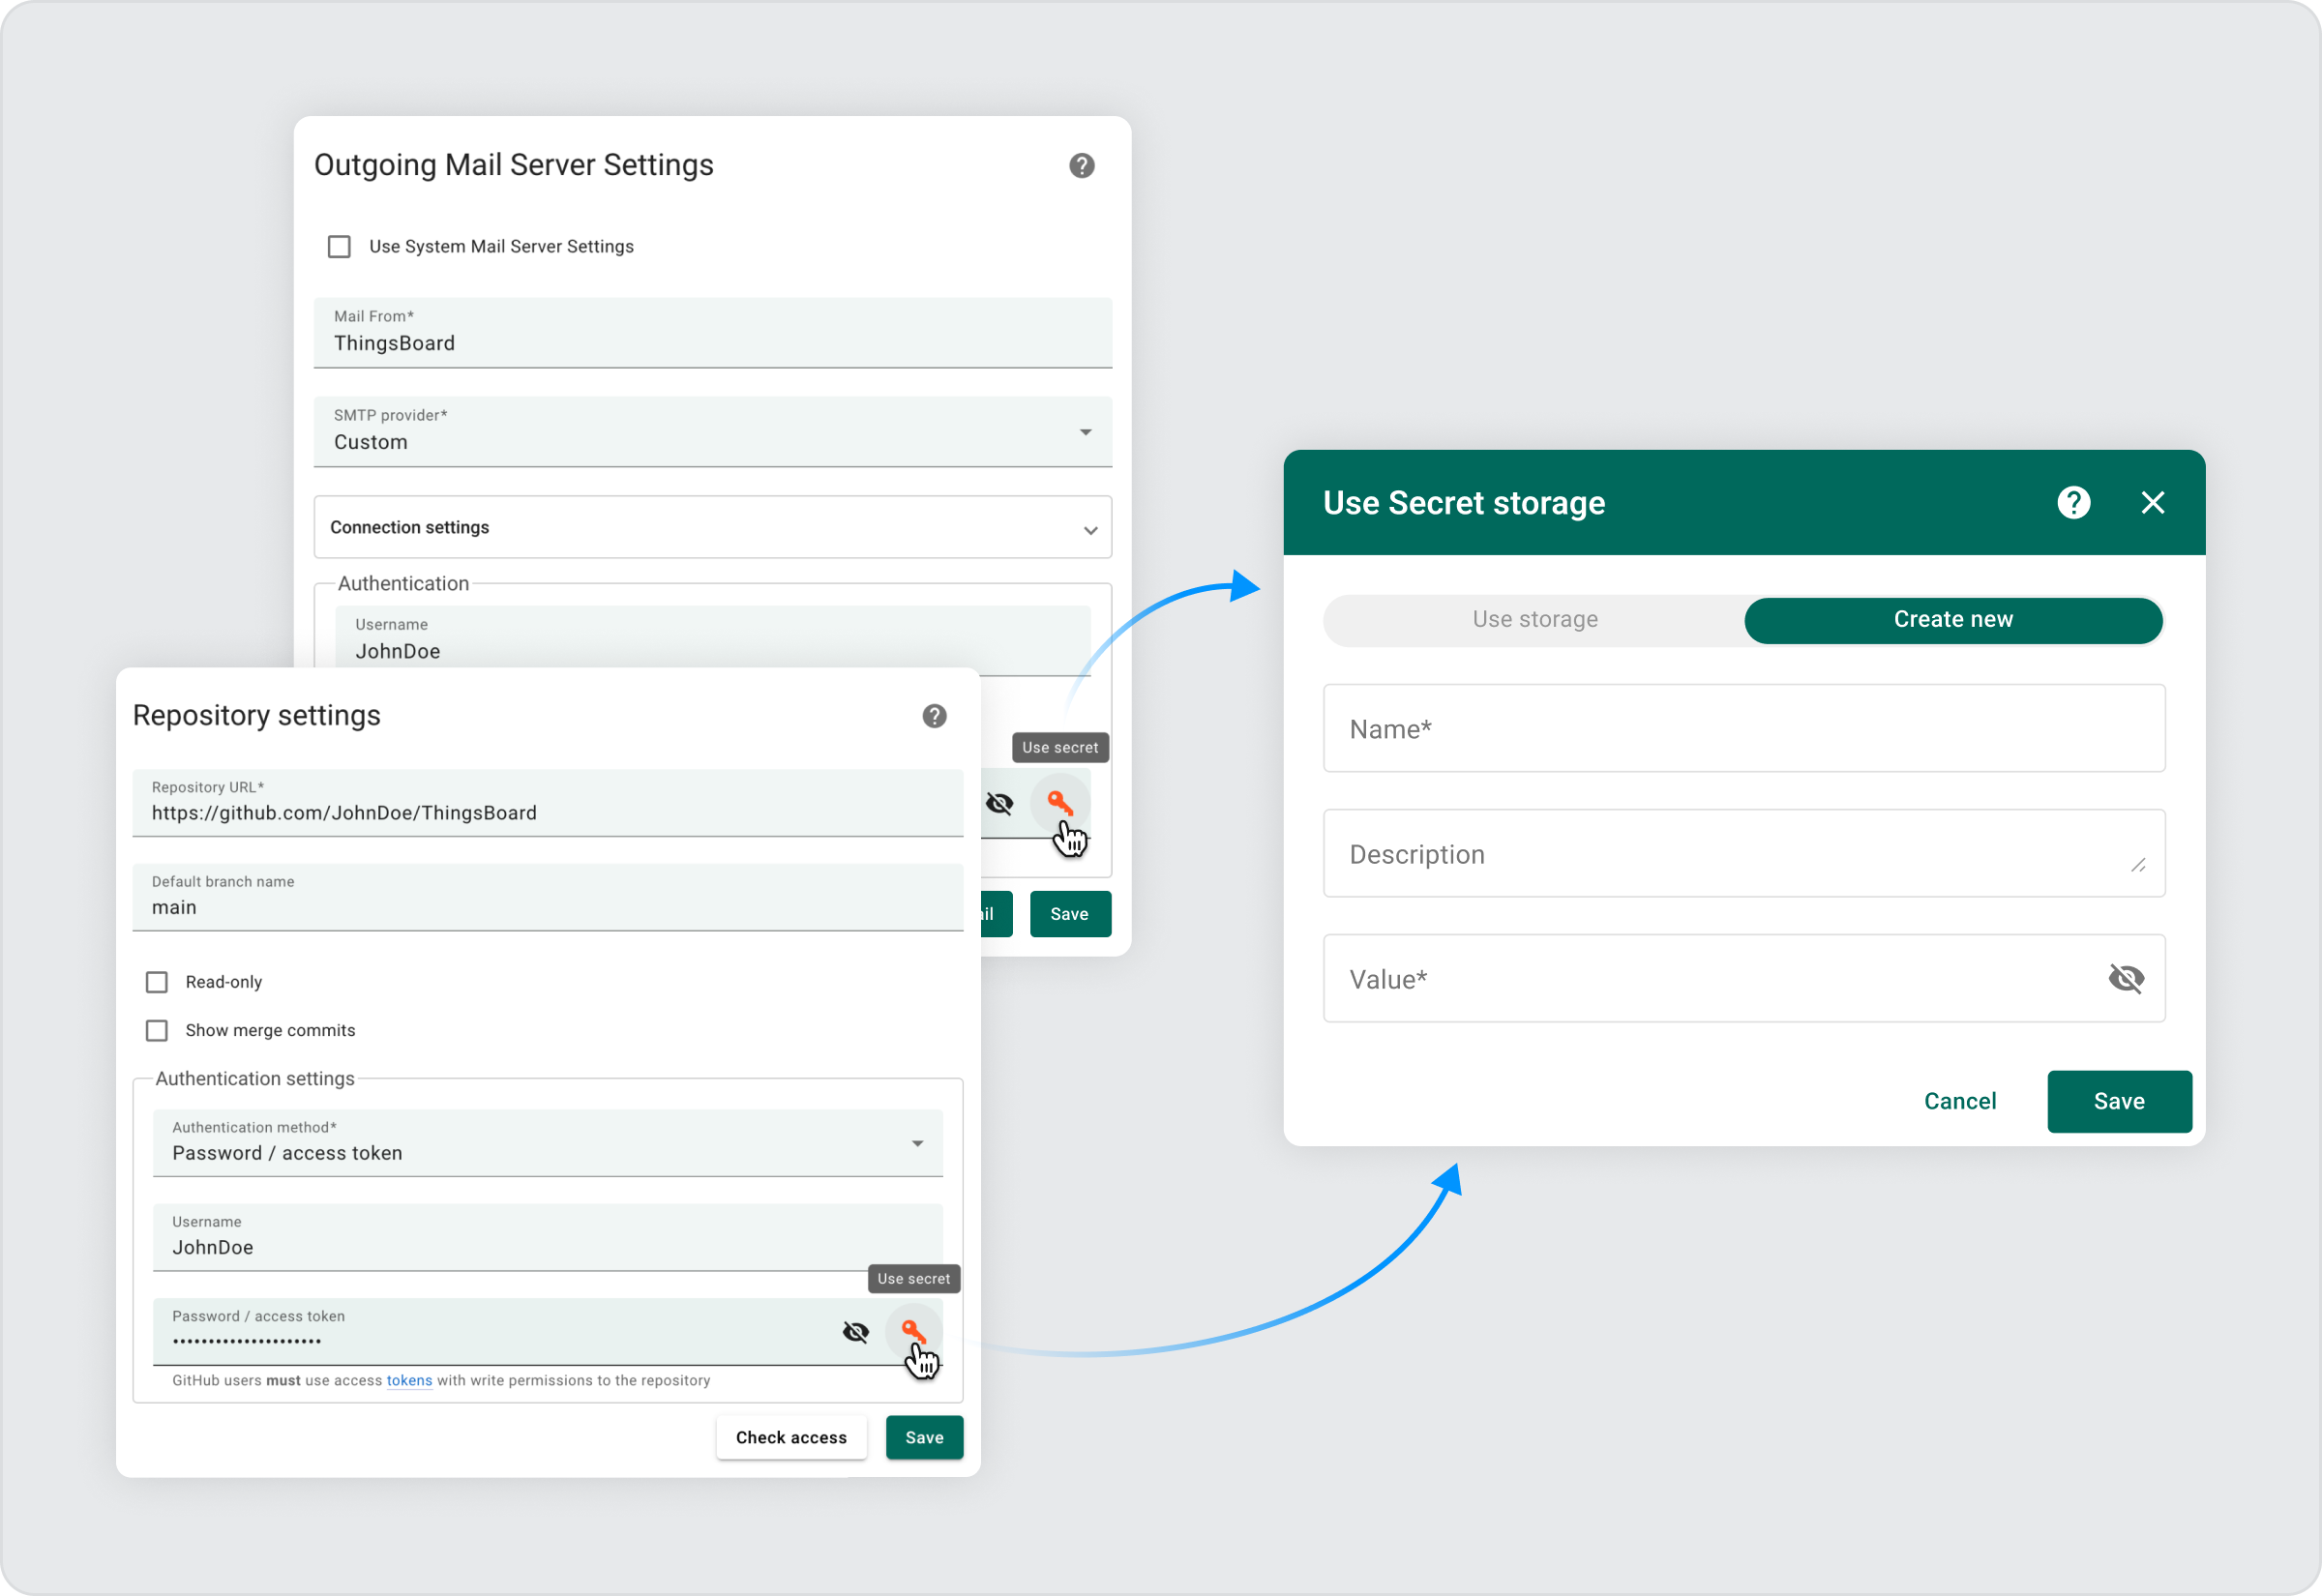Click help icon in Repository settings

pos(934,716)
